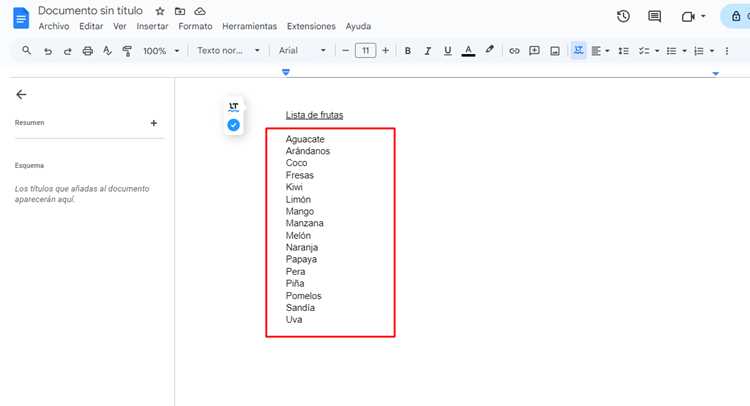Open the Archivo menu
Viewport: 750px width, 406px height.
click(x=54, y=26)
